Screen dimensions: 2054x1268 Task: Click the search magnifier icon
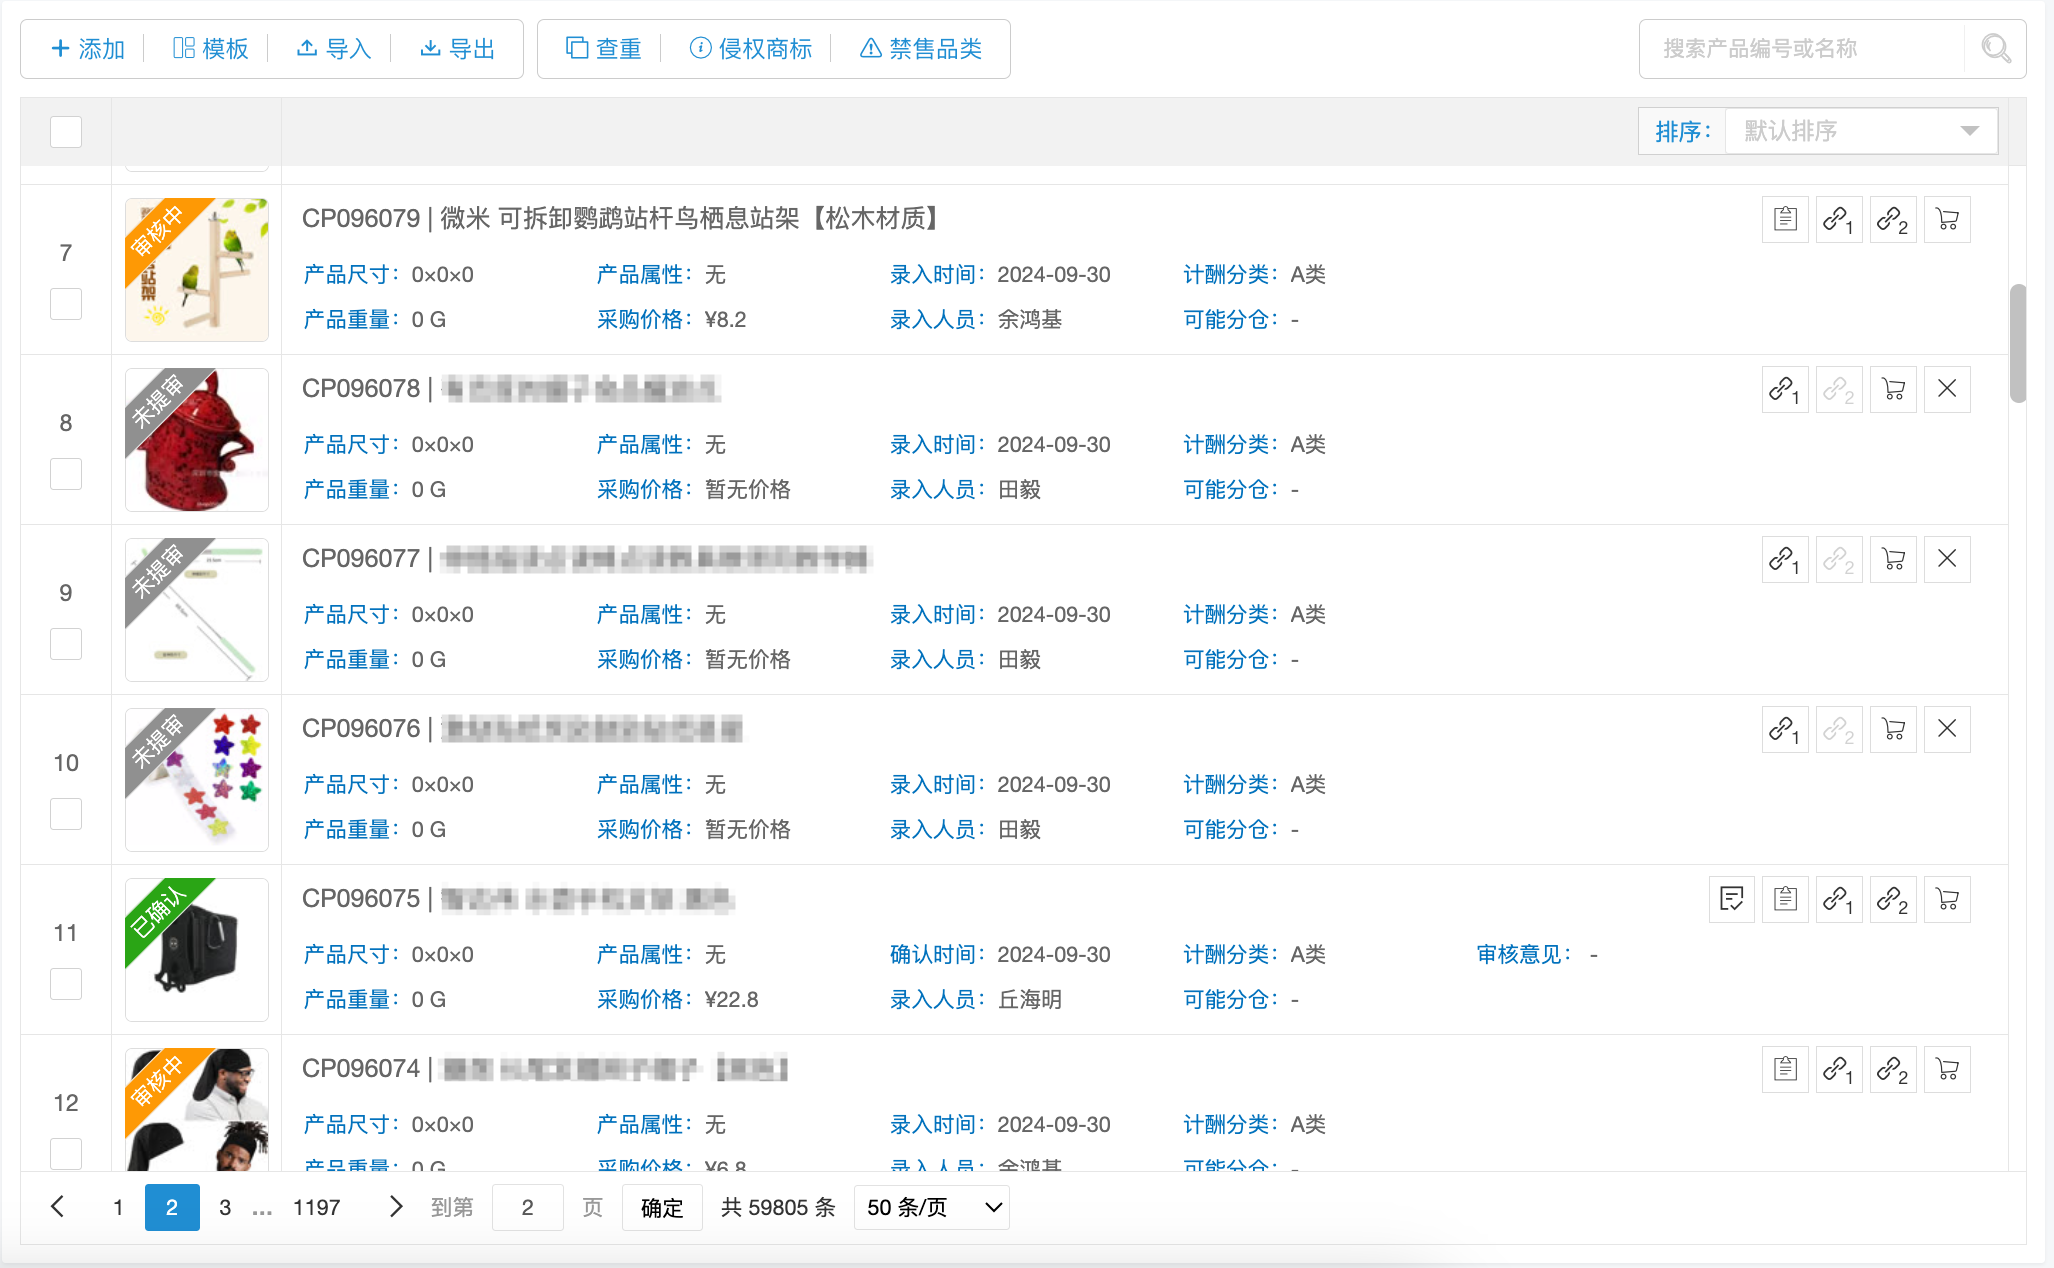point(1996,48)
